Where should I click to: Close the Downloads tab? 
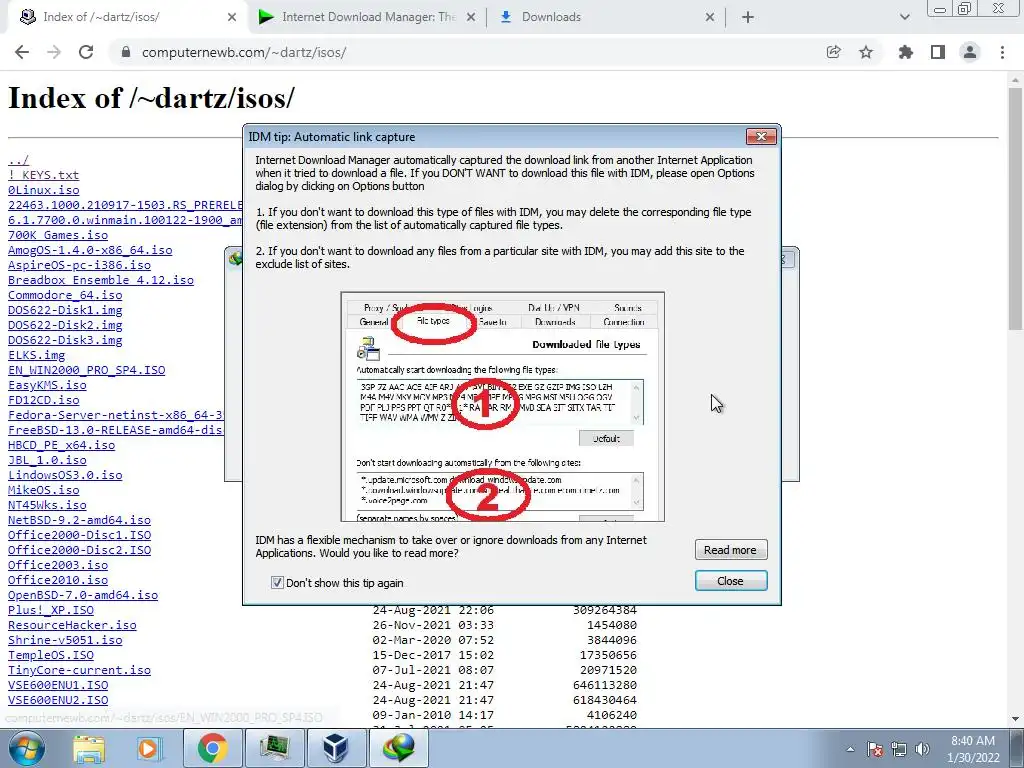click(710, 18)
